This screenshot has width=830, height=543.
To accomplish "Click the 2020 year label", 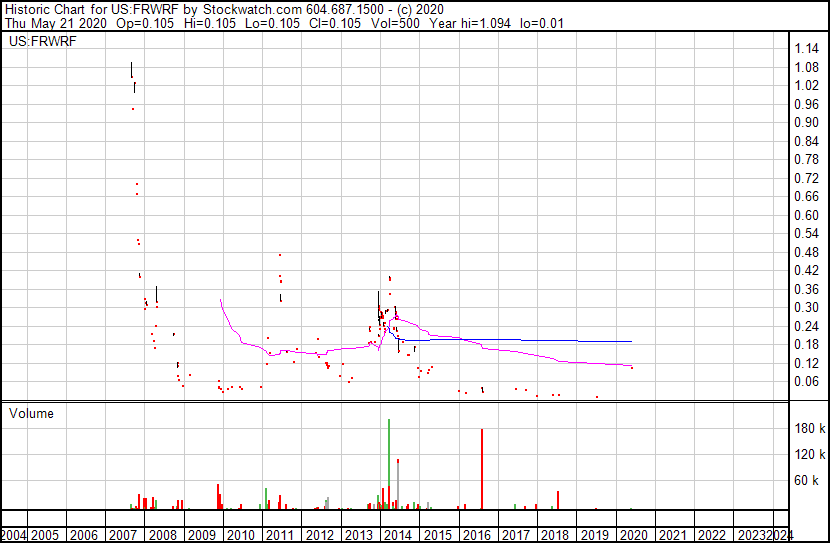I will pyautogui.click(x=634, y=535).
